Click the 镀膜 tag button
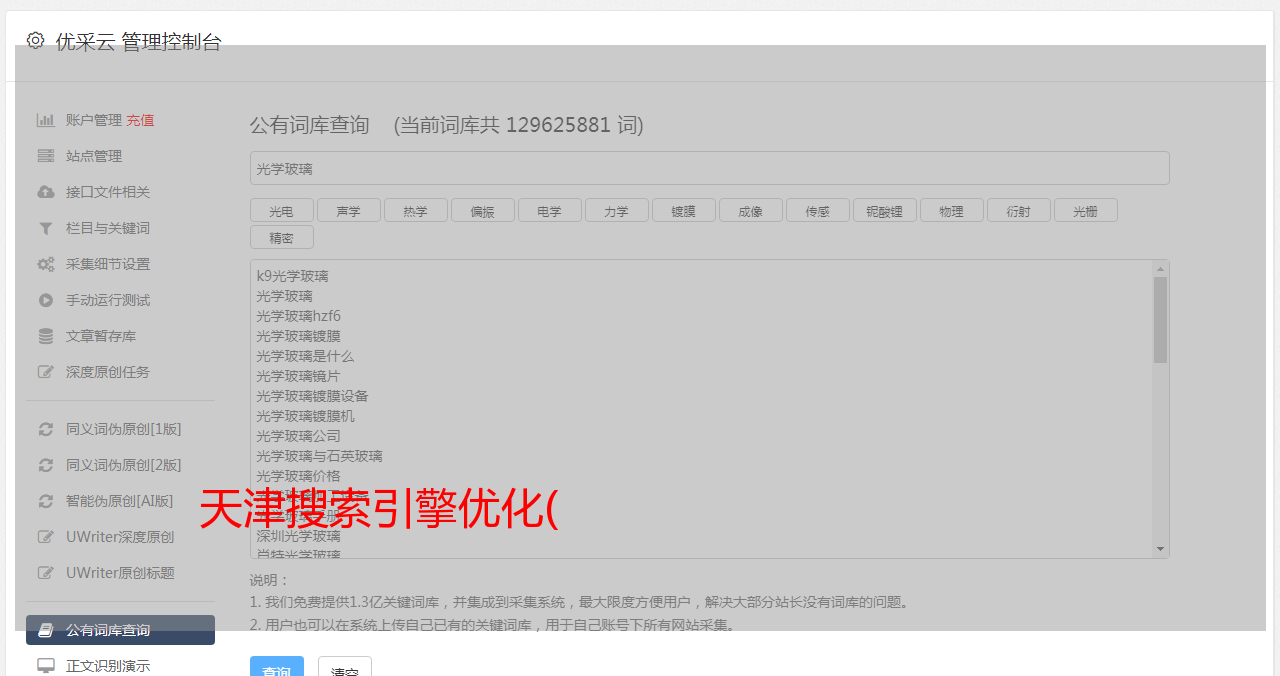This screenshot has width=1280, height=676. click(683, 210)
